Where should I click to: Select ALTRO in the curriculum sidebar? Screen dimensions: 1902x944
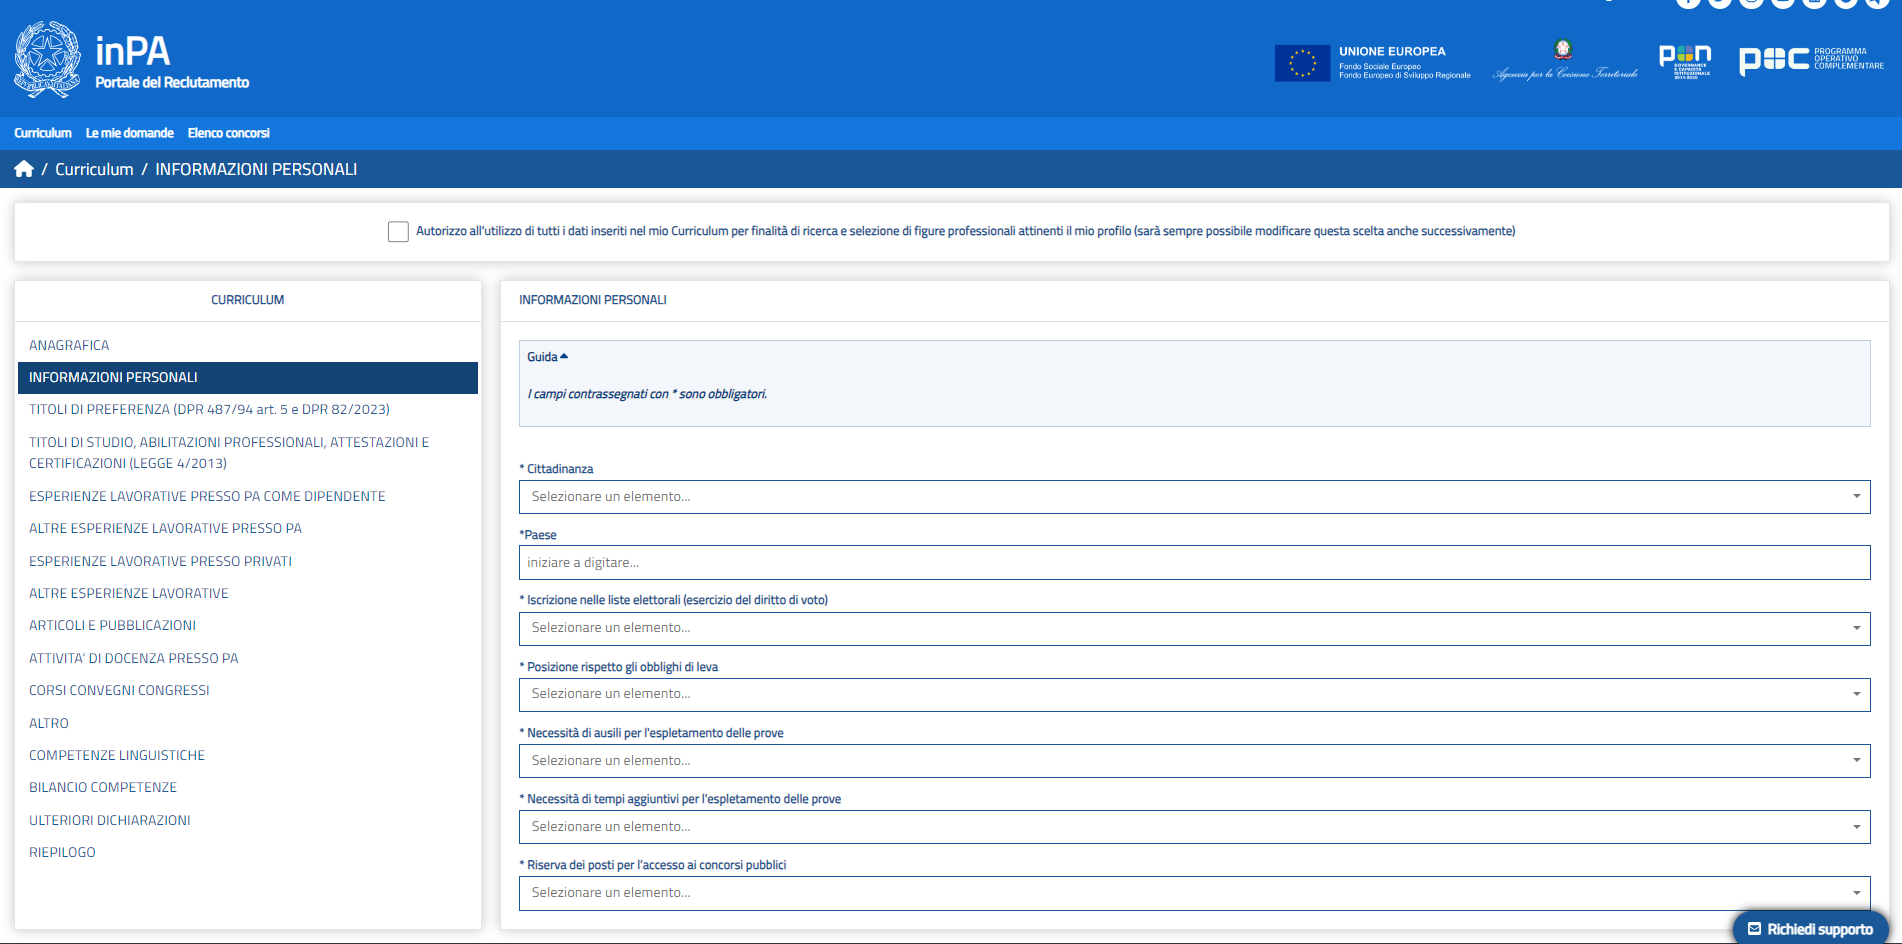point(248,723)
